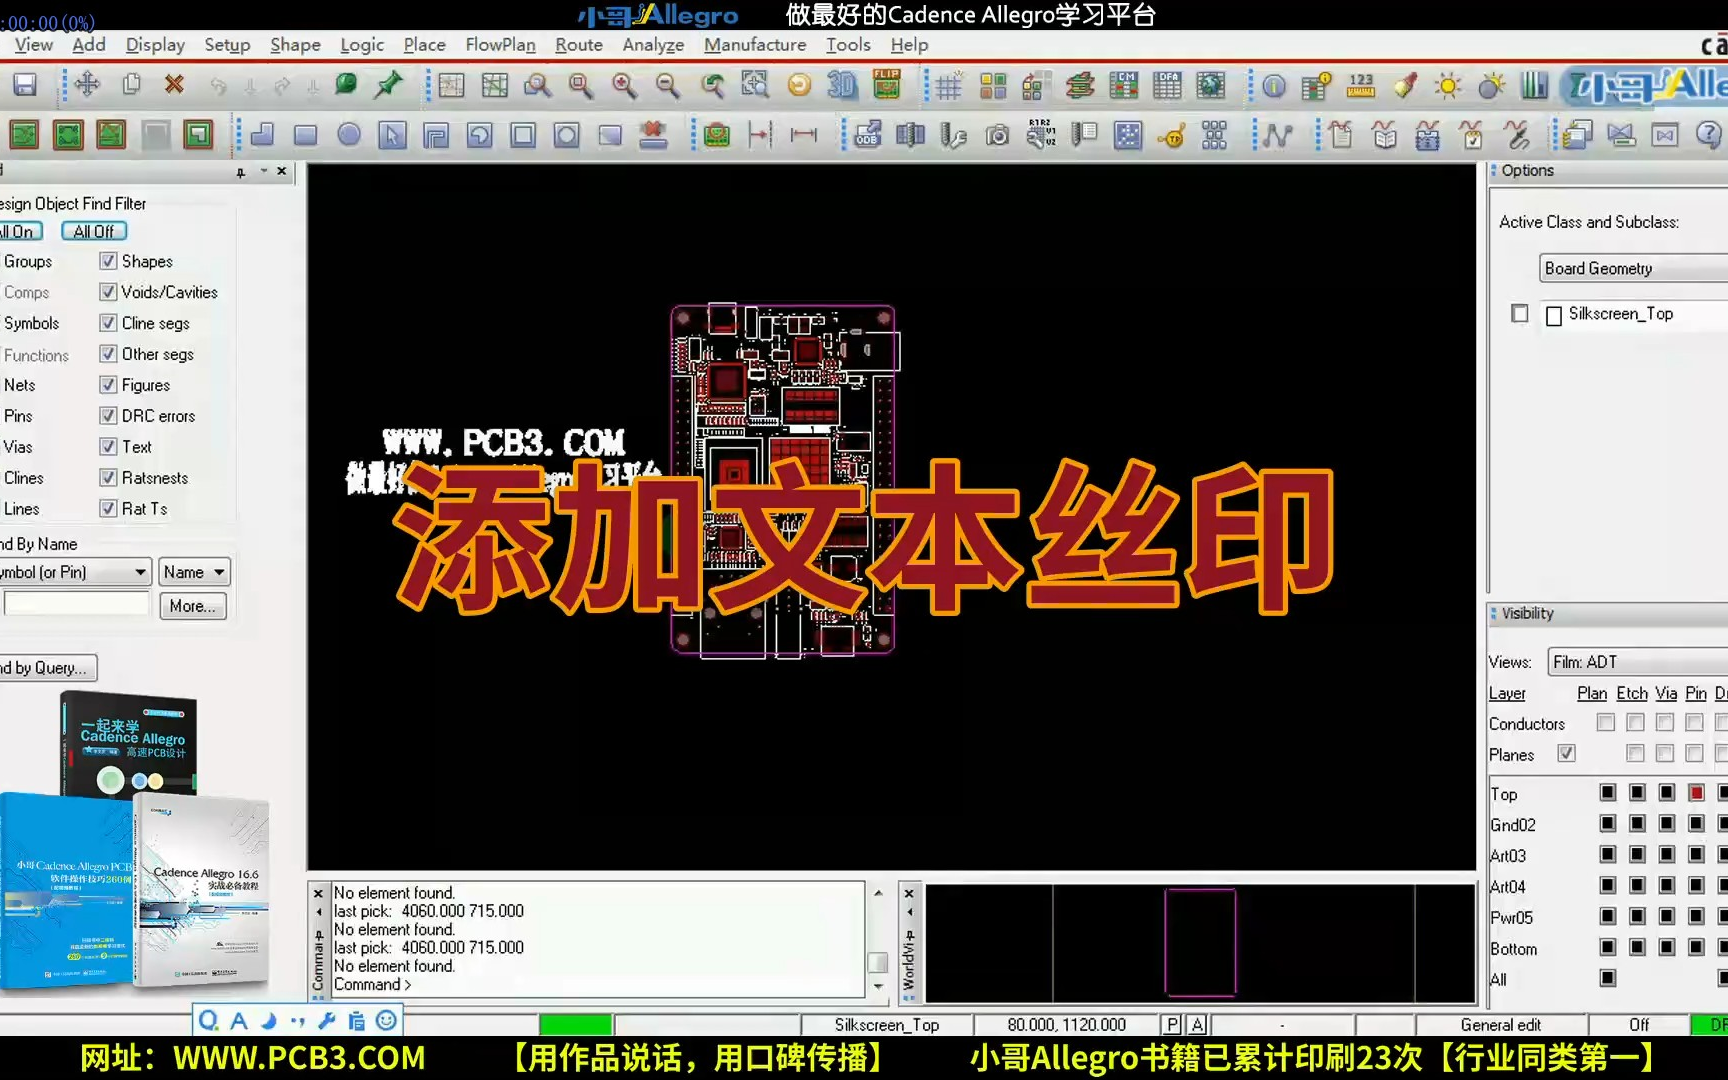Open the Film: ADT views dropdown
Viewport: 1728px width, 1080px height.
[1637, 662]
